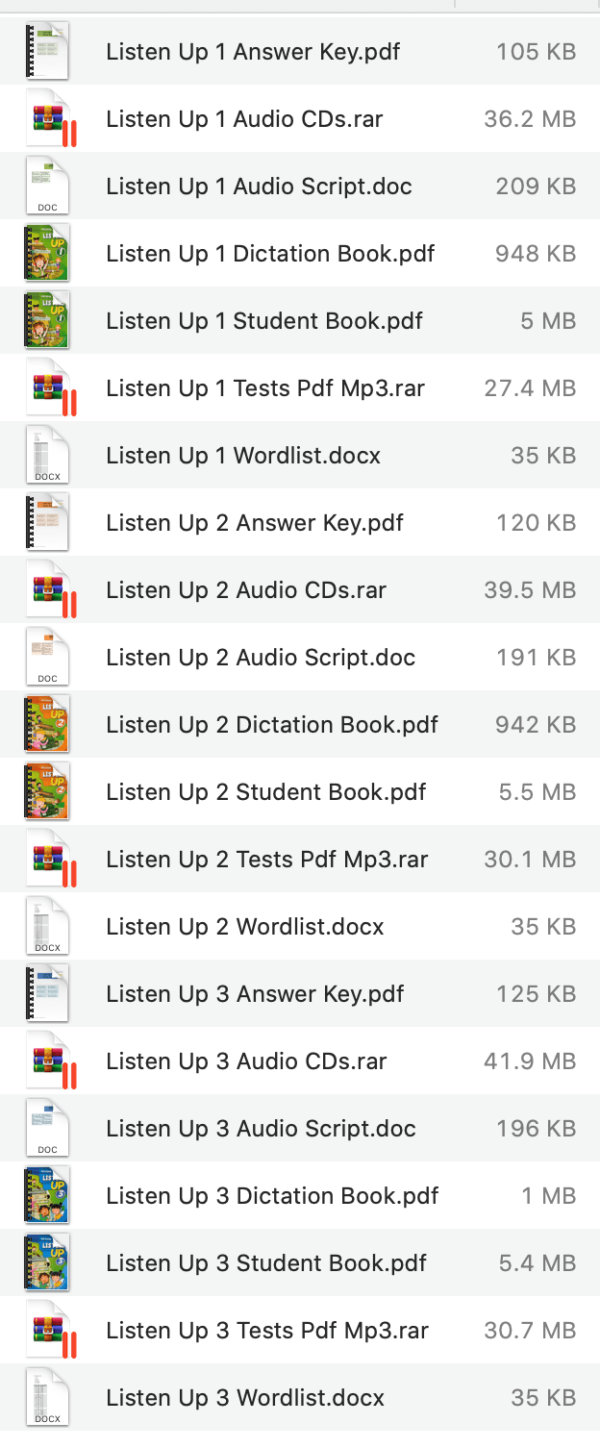The width and height of the screenshot is (600, 1448).
Task: Click the Listen Up 2 Student Book cover thumbnail
Action: tap(48, 791)
